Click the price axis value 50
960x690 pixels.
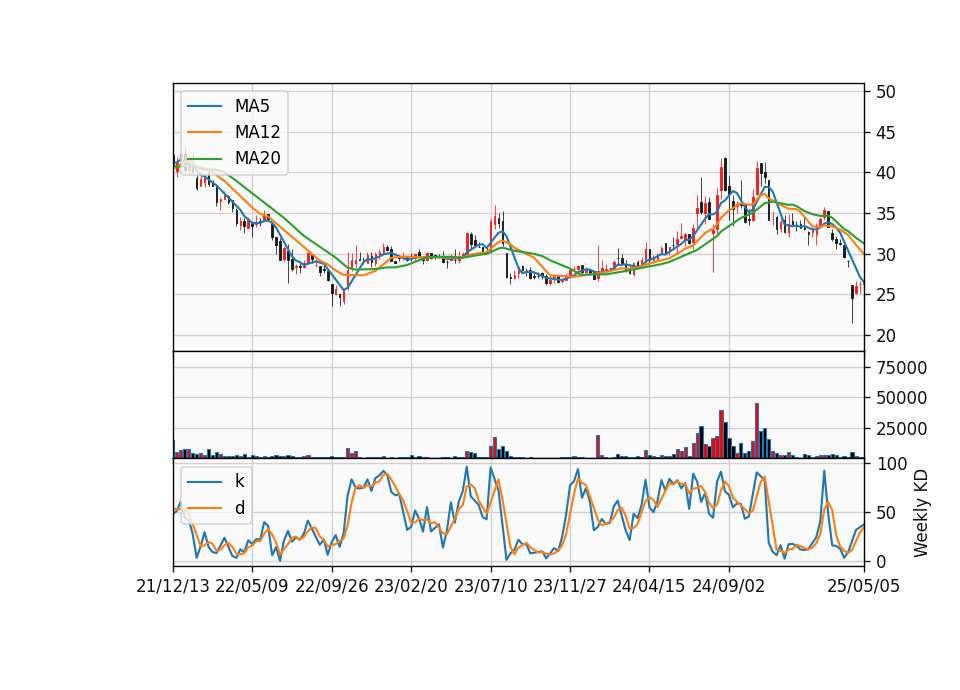(885, 92)
